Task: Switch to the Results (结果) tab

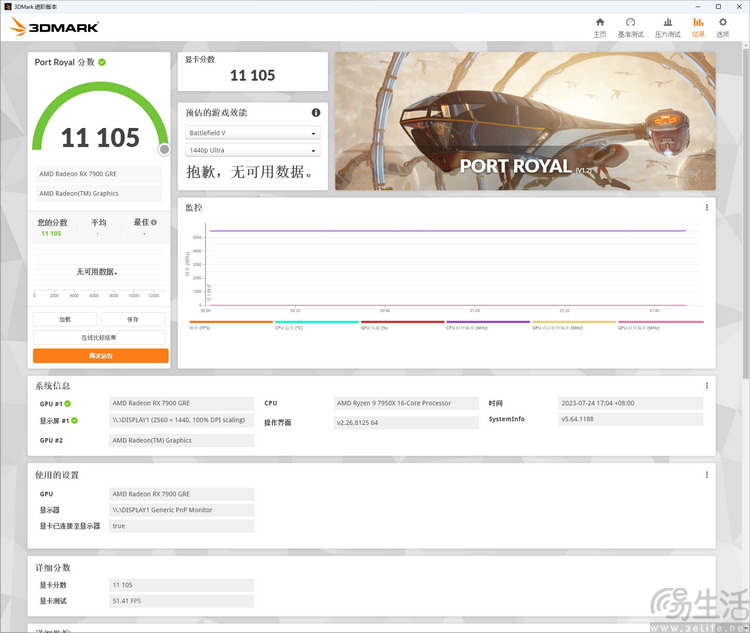Action: [x=698, y=28]
